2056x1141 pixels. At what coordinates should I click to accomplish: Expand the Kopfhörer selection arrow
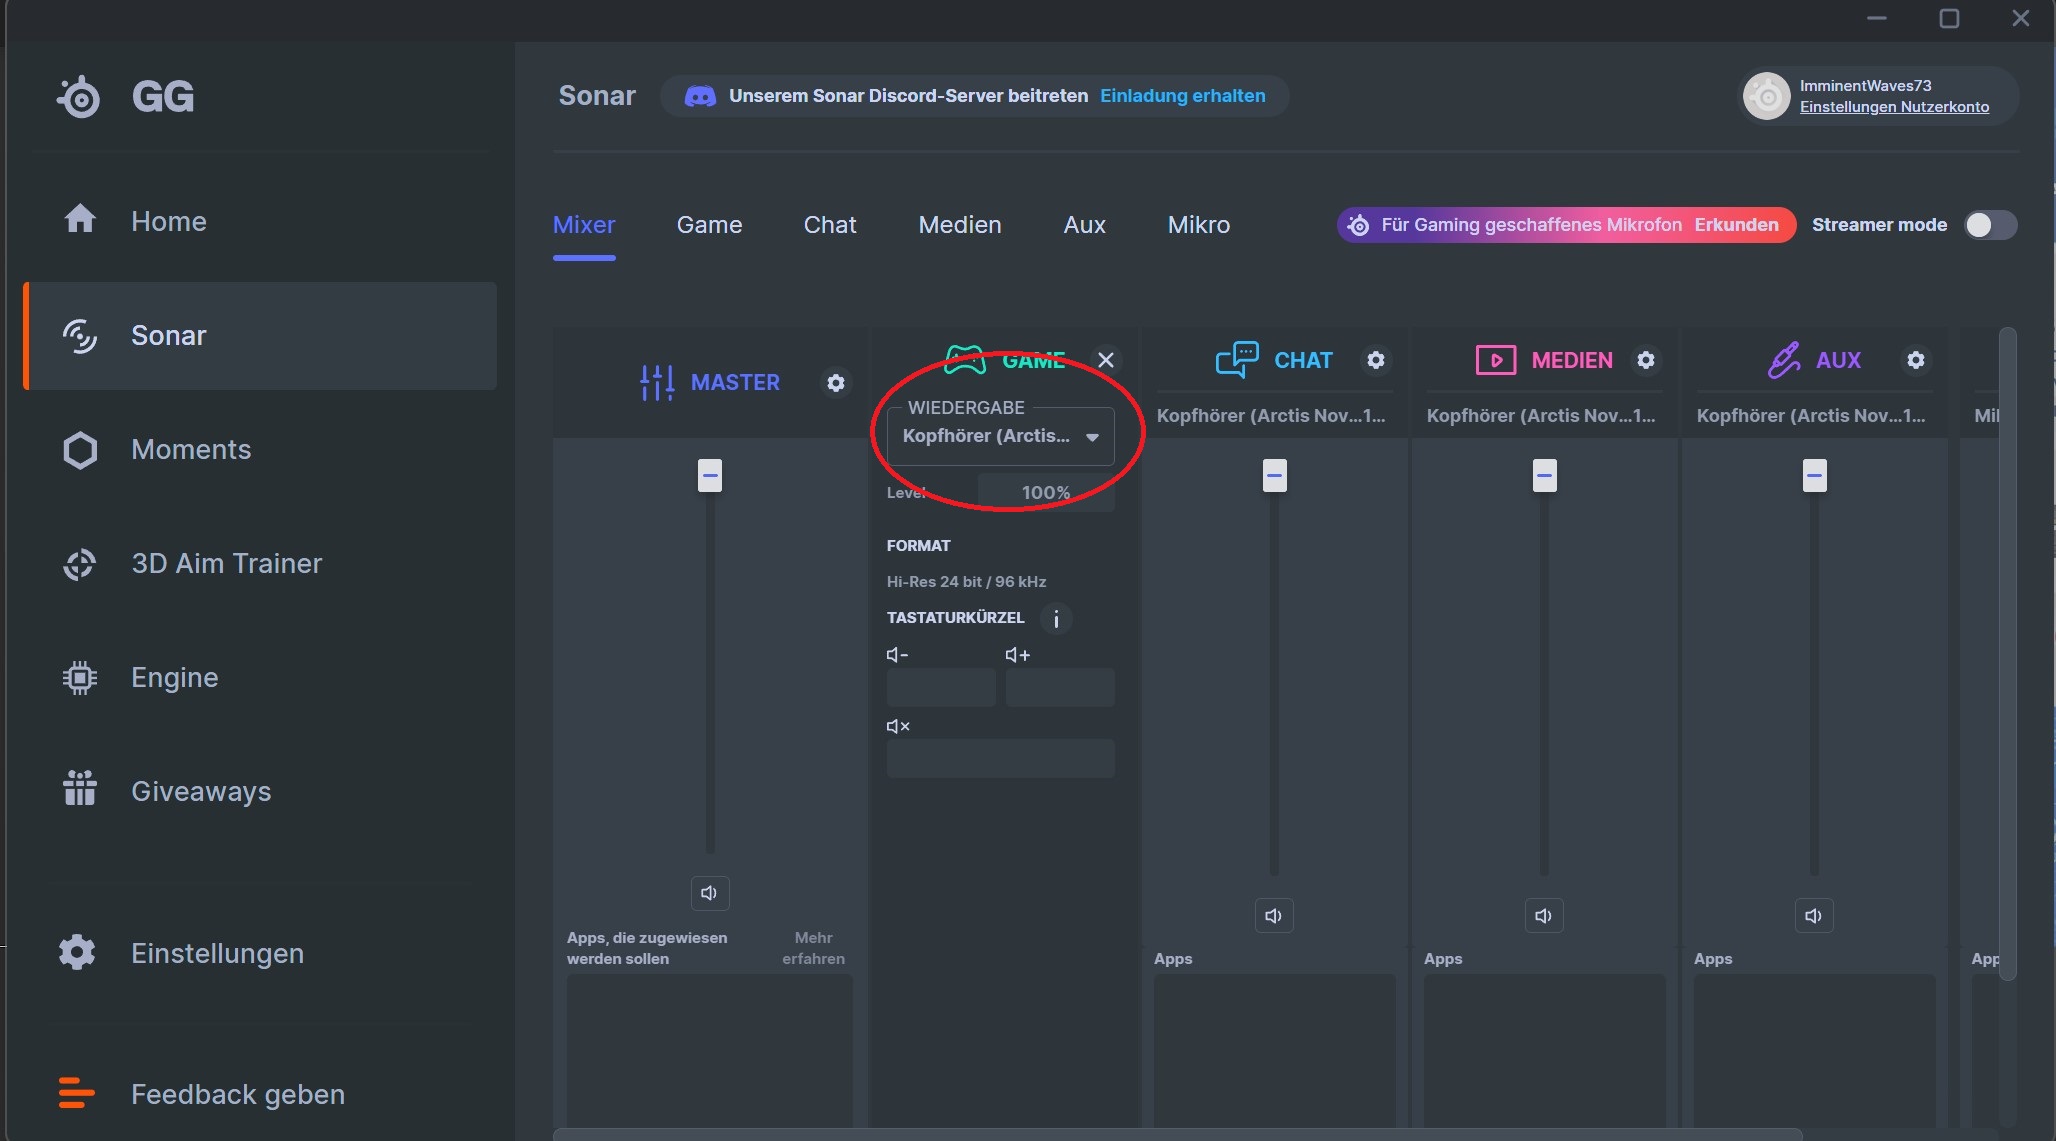(1092, 437)
